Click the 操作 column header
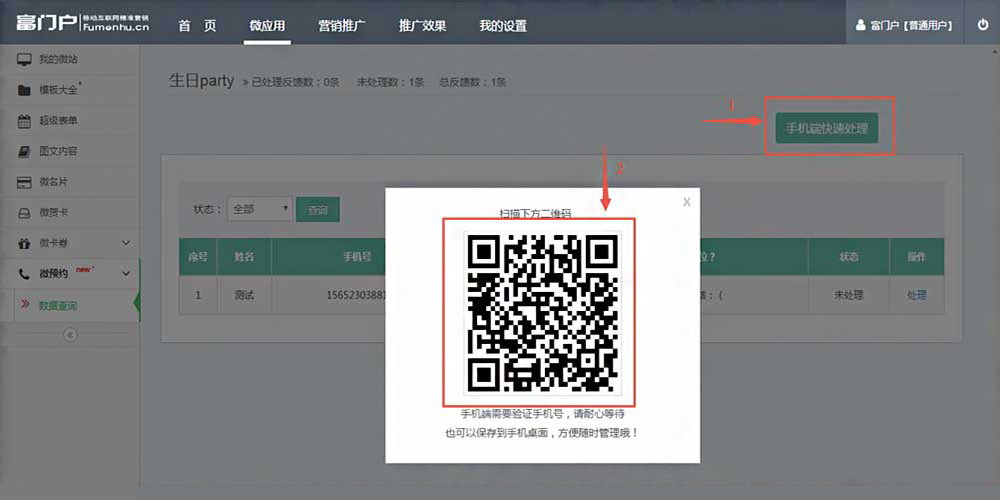1000x500 pixels. click(916, 256)
